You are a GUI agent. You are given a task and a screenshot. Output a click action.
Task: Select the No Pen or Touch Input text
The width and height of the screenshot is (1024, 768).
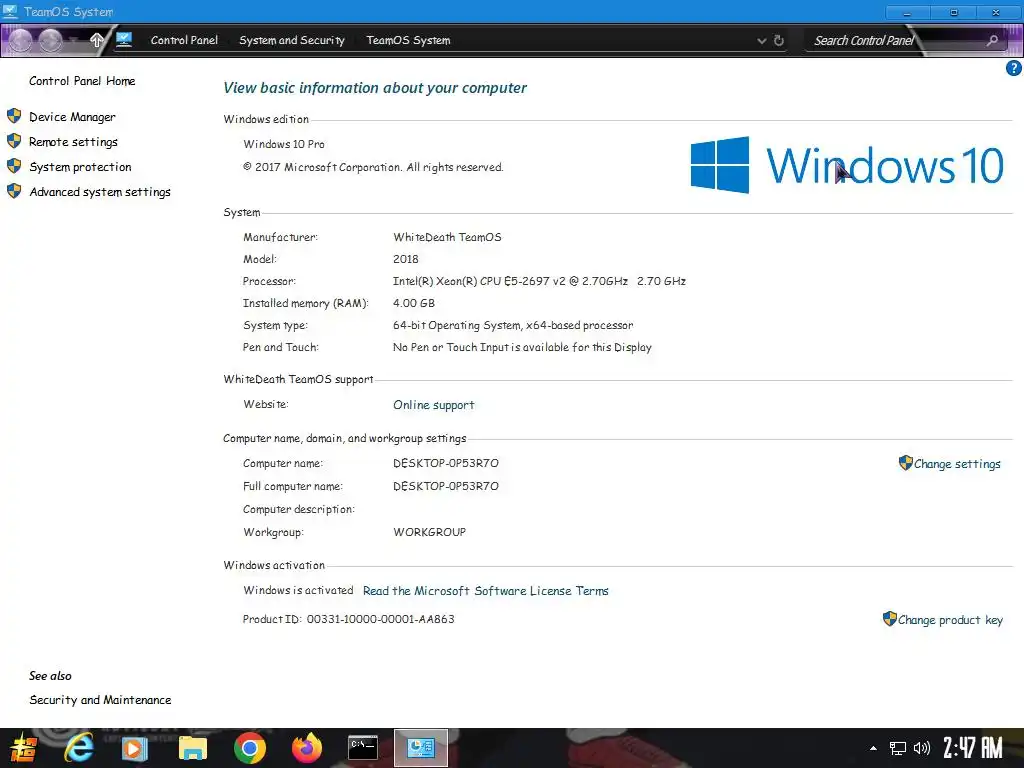tap(522, 347)
